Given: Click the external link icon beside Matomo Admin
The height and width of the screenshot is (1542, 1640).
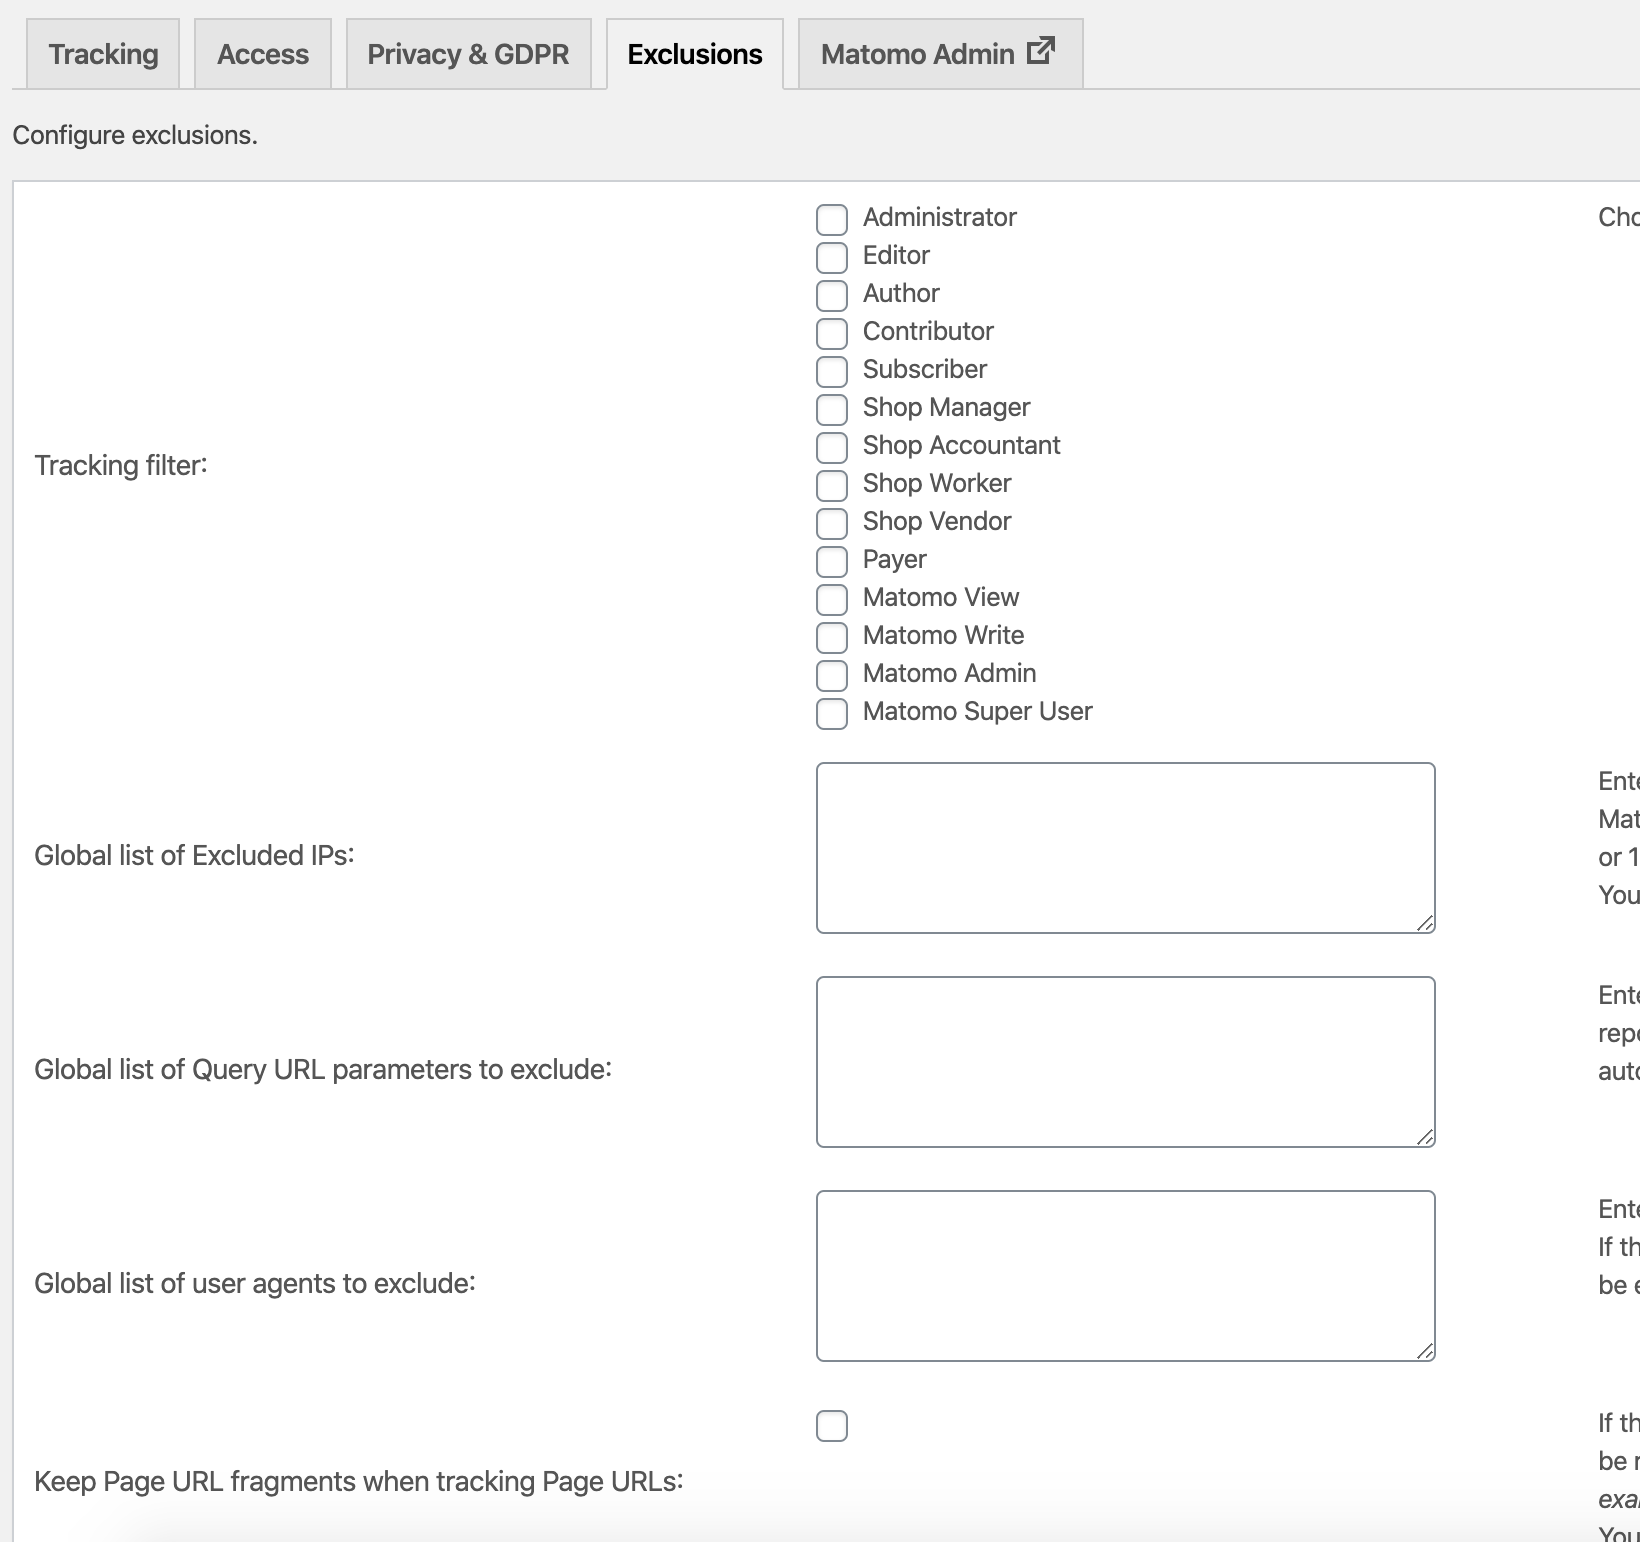Looking at the screenshot, I should (1041, 50).
